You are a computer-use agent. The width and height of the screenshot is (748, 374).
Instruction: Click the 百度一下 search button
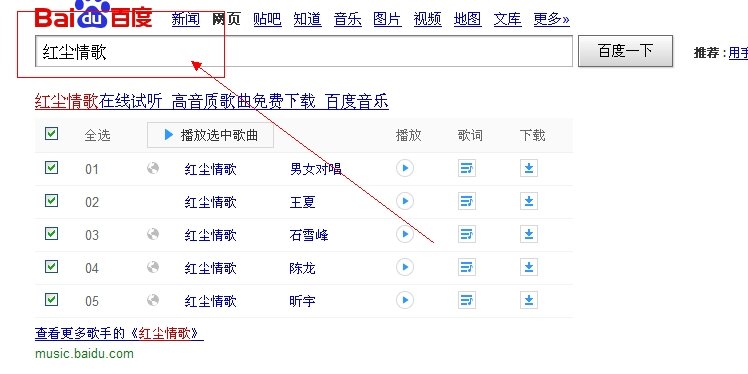point(625,51)
